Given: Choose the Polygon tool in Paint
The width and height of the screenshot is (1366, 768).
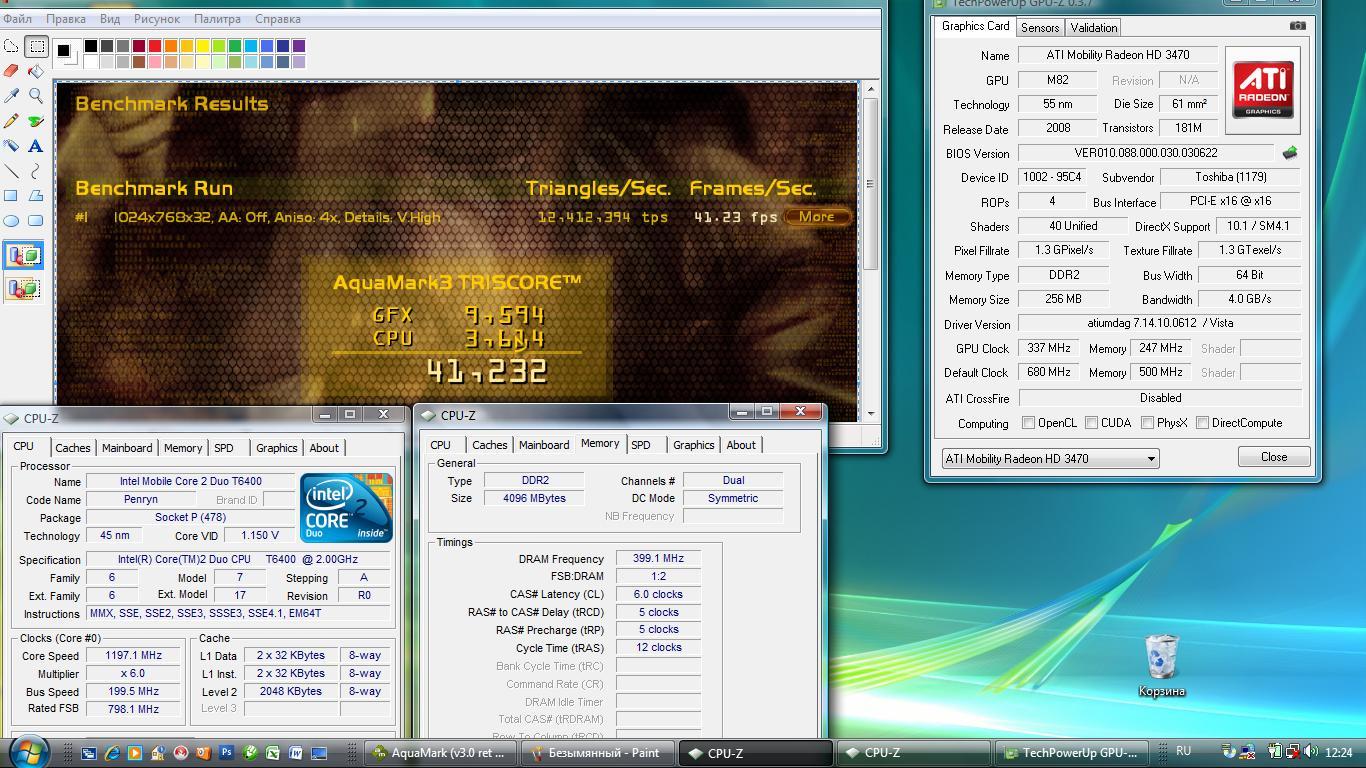Looking at the screenshot, I should pos(36,196).
